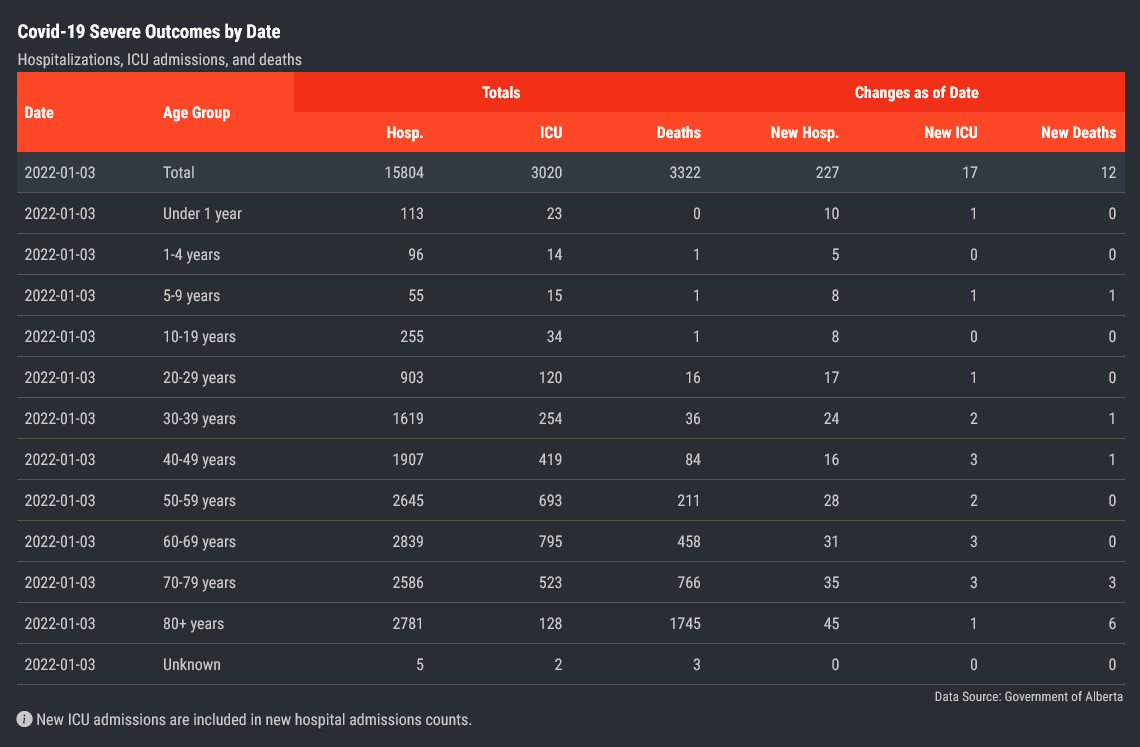1140x747 pixels.
Task: Select deaths value 1745 in 80+ years row
Action: [685, 623]
